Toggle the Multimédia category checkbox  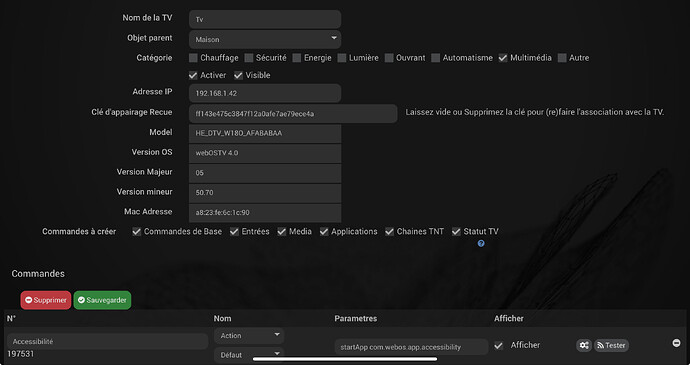tap(503, 58)
